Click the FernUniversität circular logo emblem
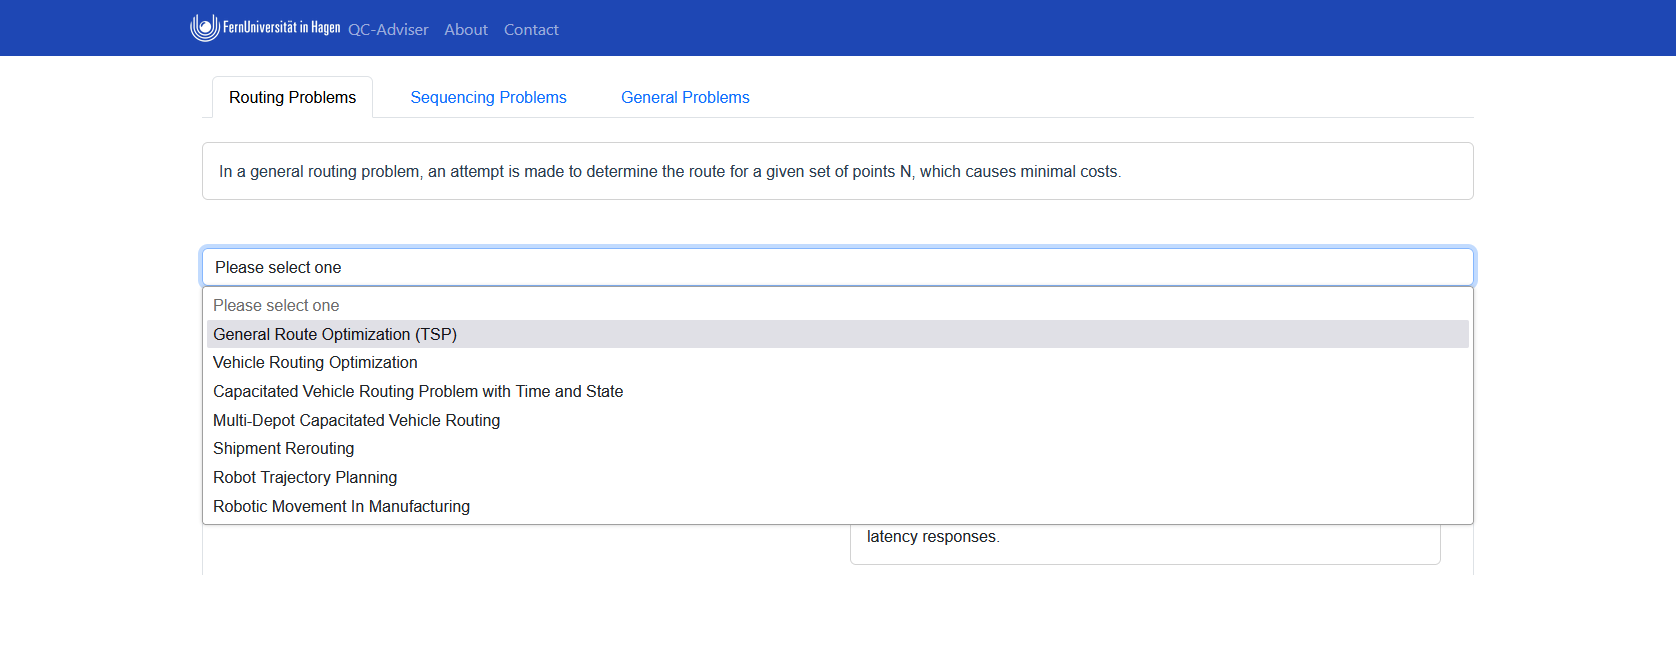This screenshot has width=1676, height=661. [x=205, y=28]
